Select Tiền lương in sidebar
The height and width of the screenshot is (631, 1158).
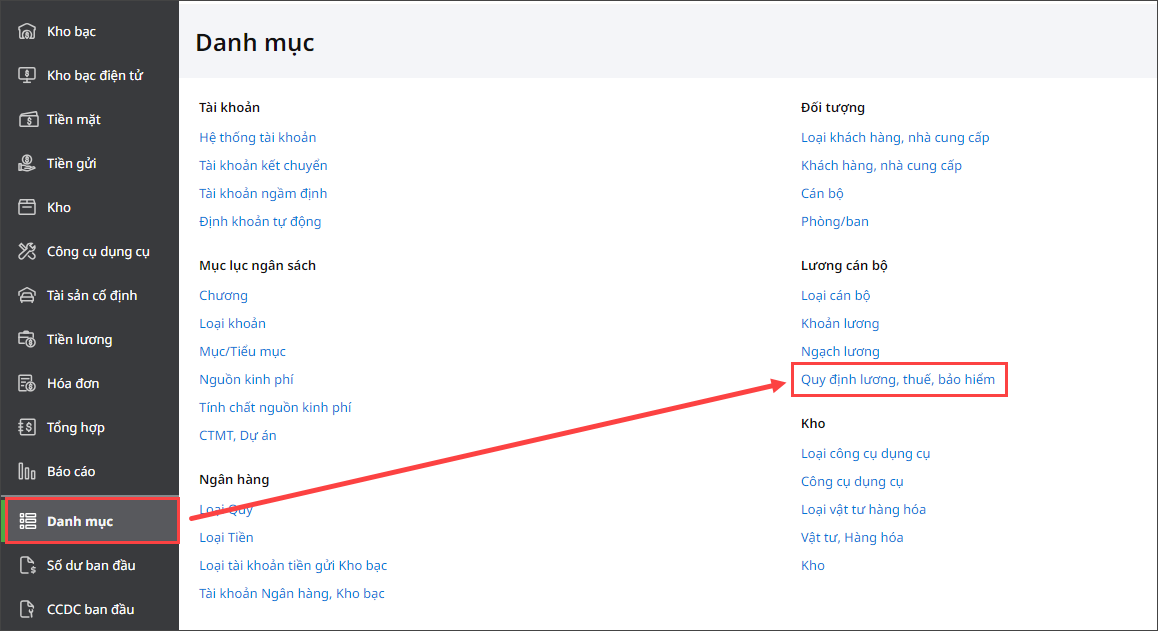tap(80, 339)
